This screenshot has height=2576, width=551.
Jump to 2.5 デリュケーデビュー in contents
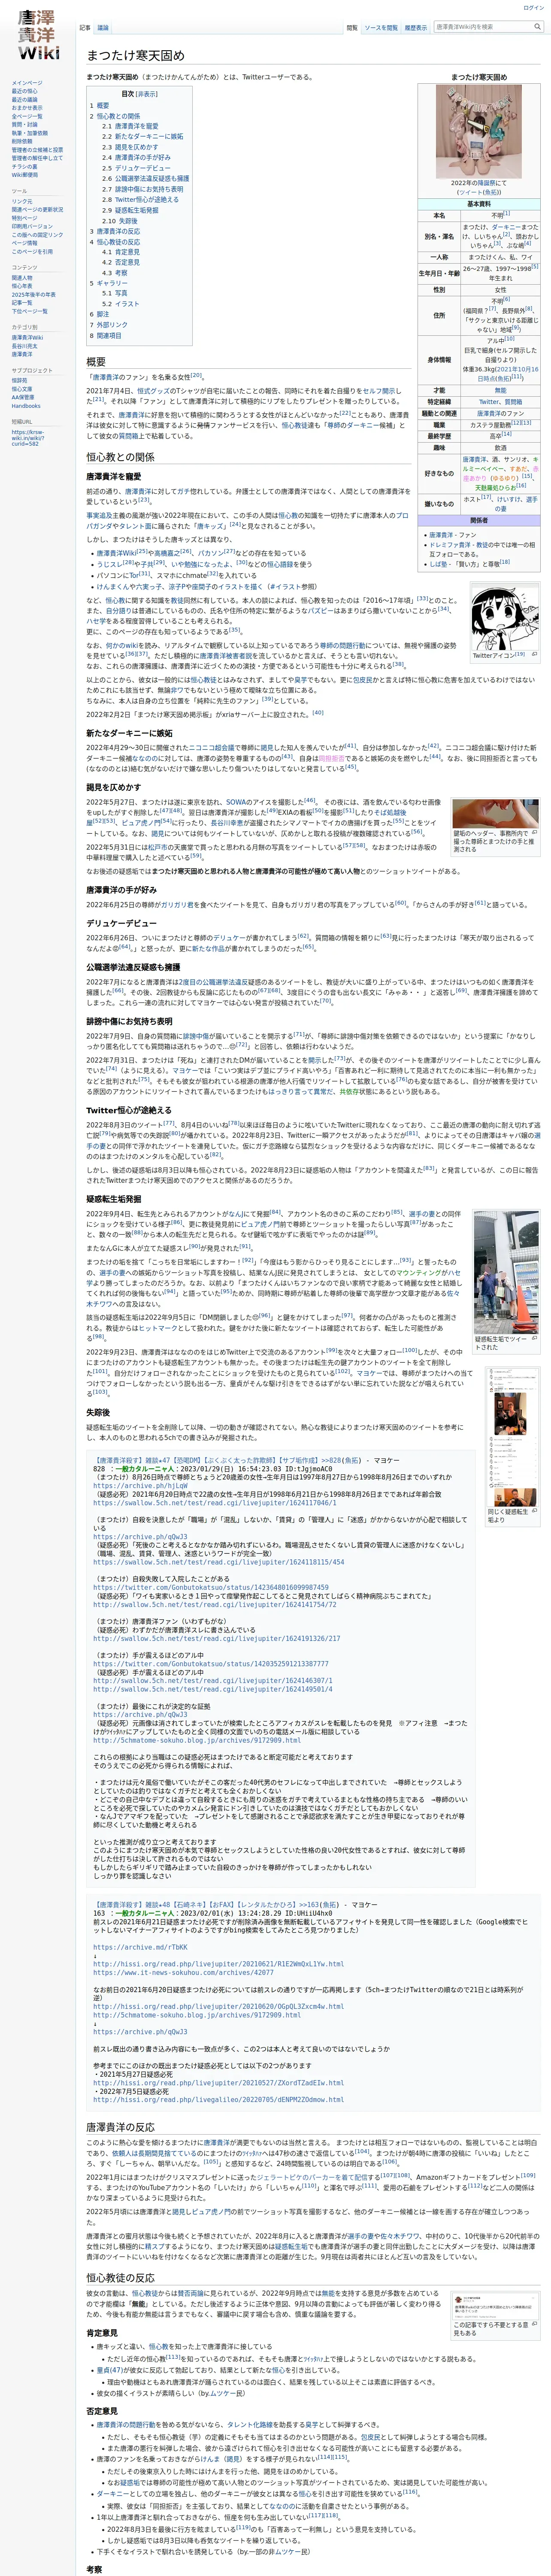pyautogui.click(x=135, y=168)
